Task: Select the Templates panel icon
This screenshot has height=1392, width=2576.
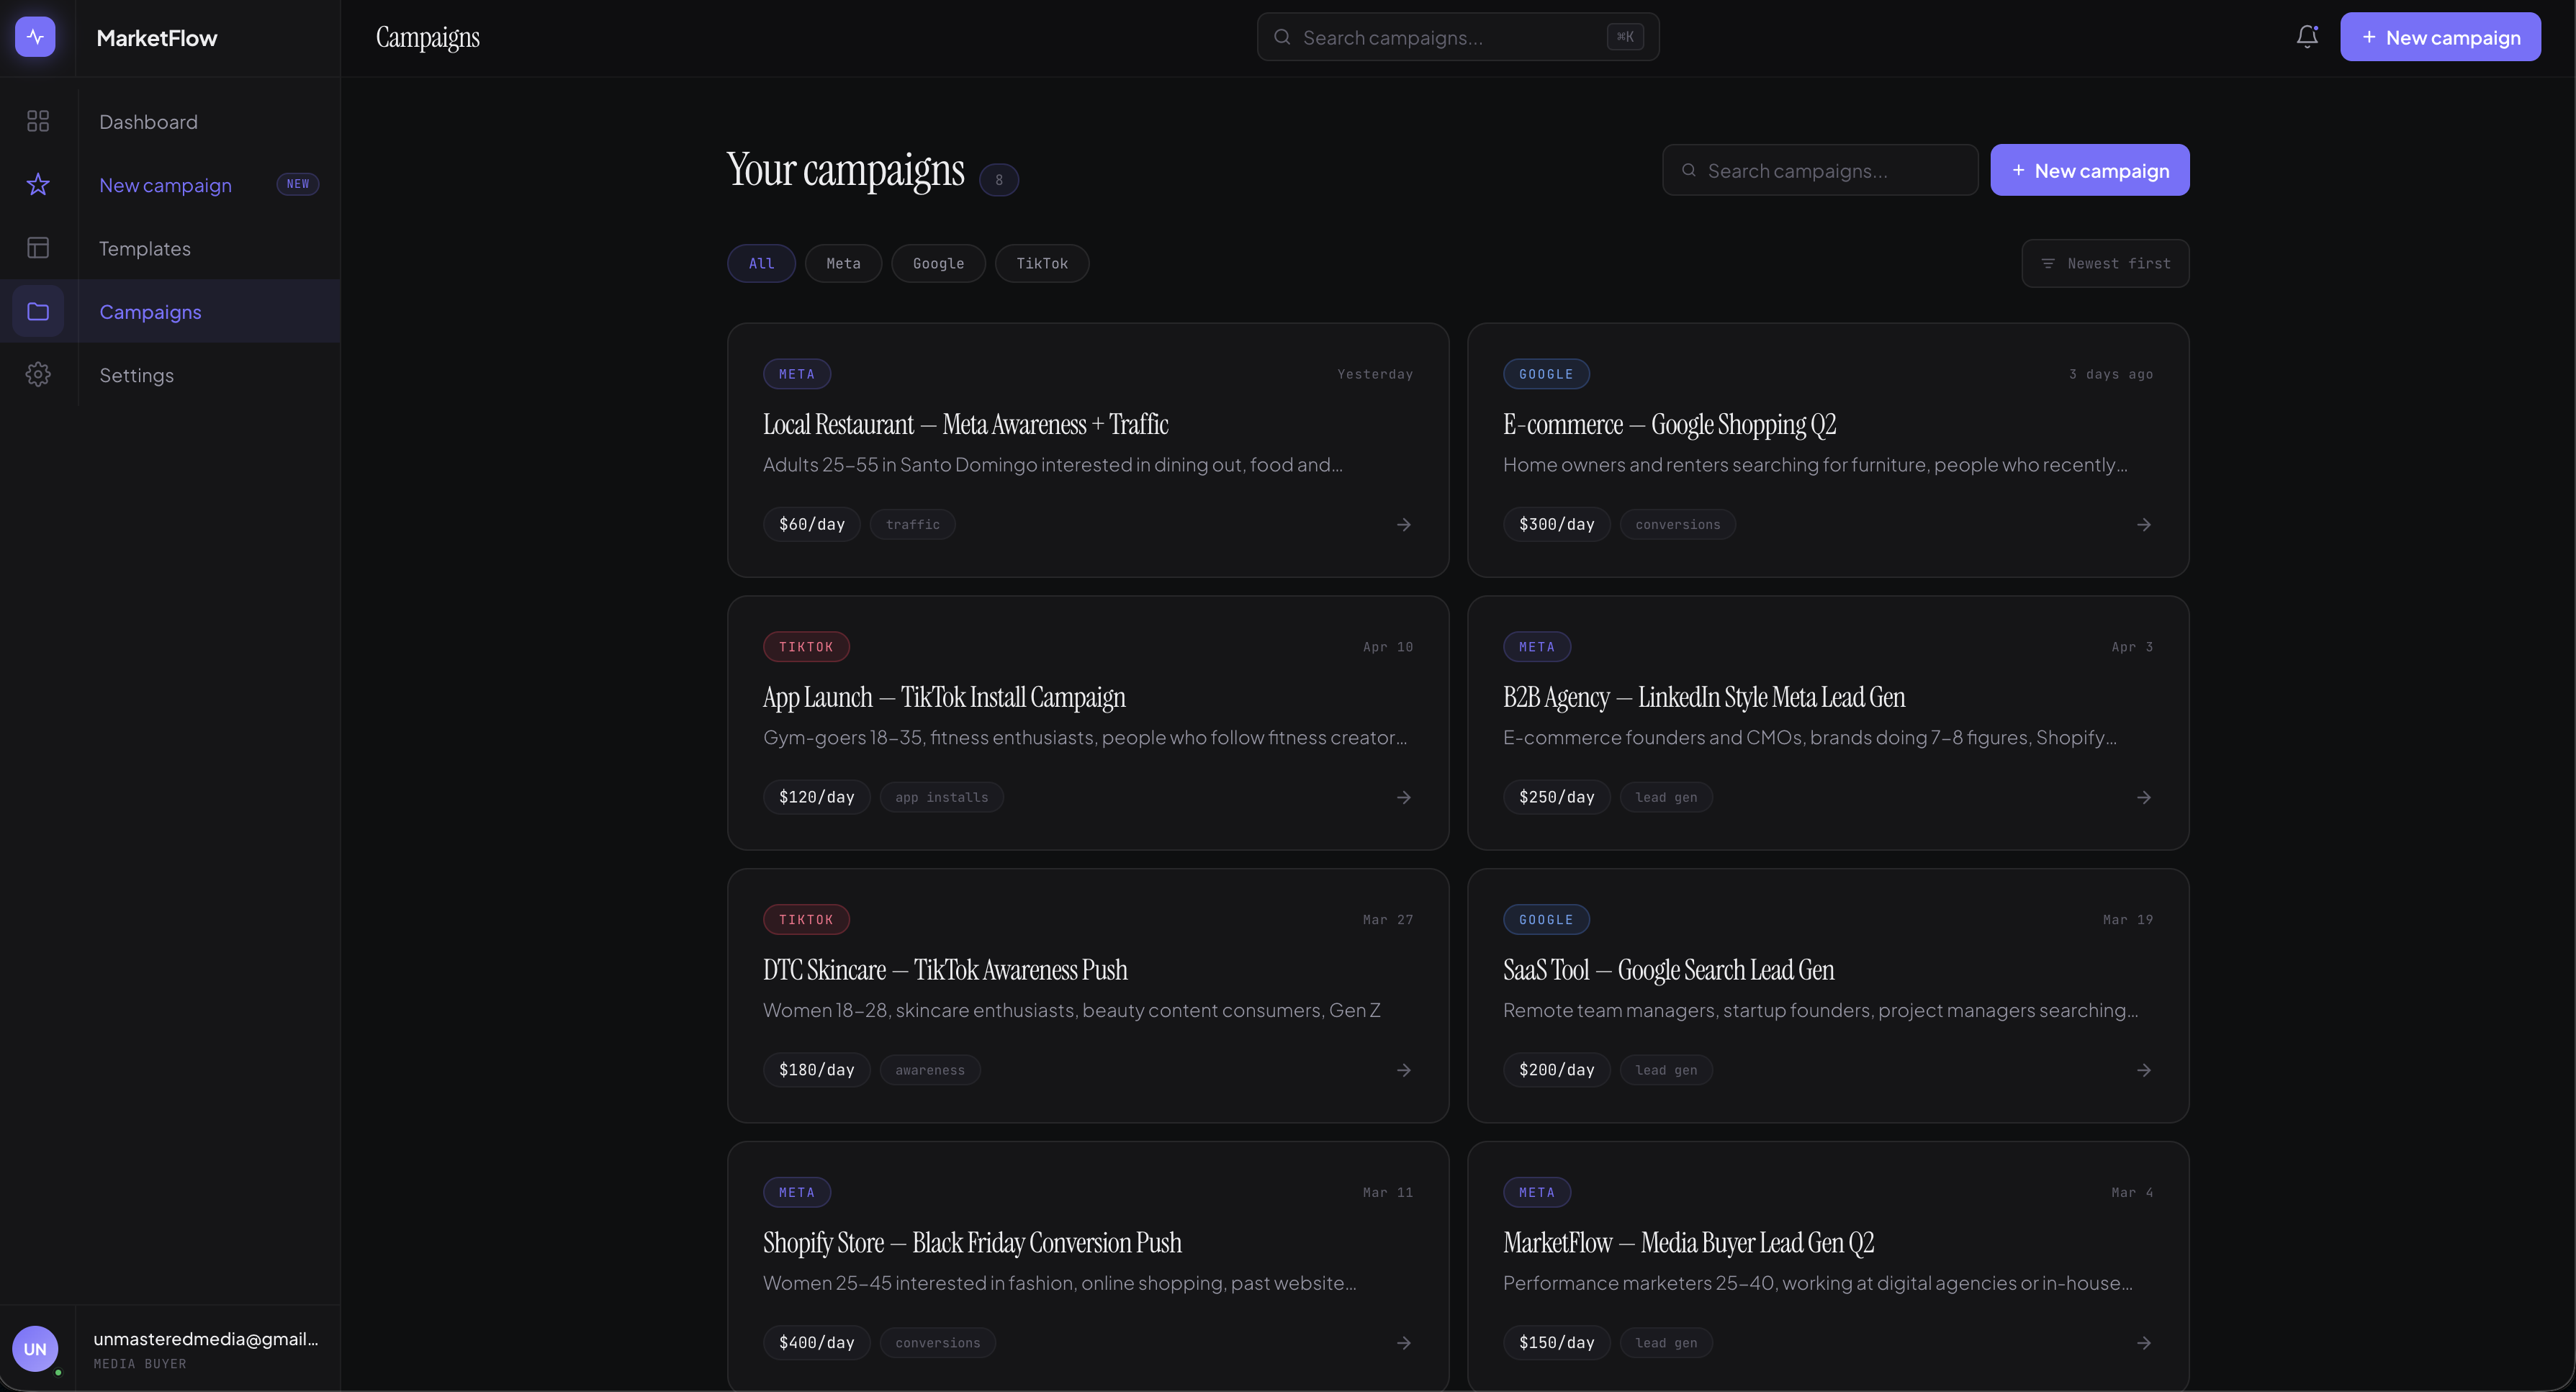Action: coord(38,247)
